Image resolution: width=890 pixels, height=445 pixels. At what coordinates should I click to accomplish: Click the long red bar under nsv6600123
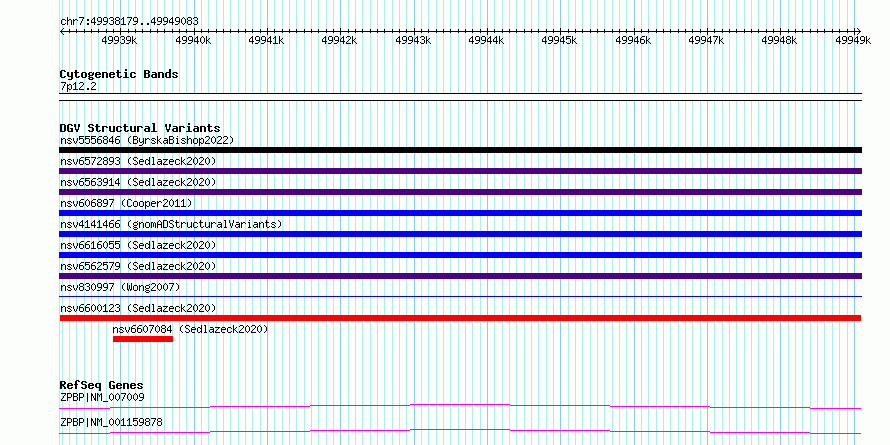[x=460, y=318]
